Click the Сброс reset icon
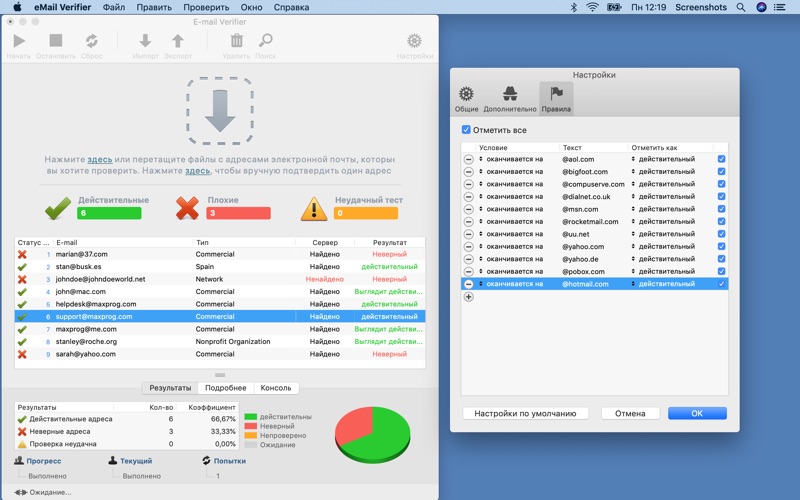Screen dimensions: 800x500 (x=92, y=41)
